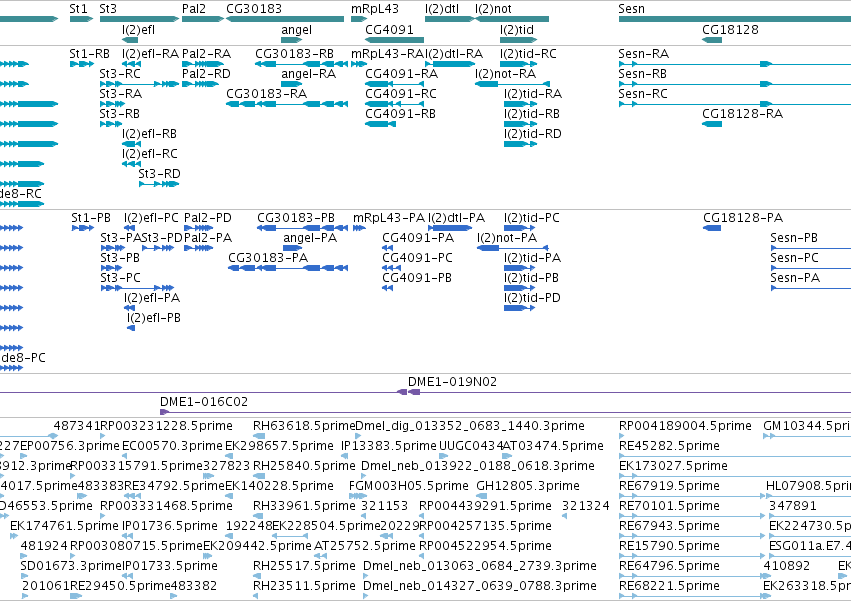Select the "mRpL43" gene label
Viewport: 851px width, 601px height.
point(374,9)
